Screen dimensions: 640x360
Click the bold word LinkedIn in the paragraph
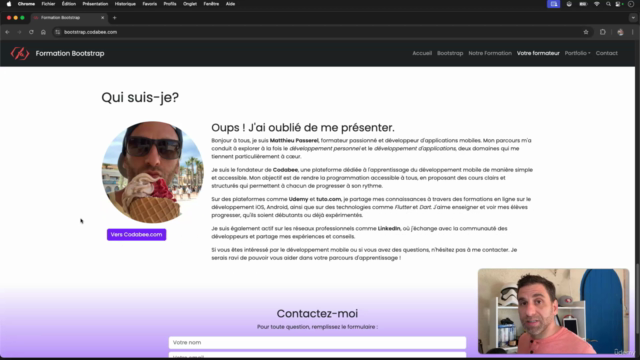pos(389,229)
